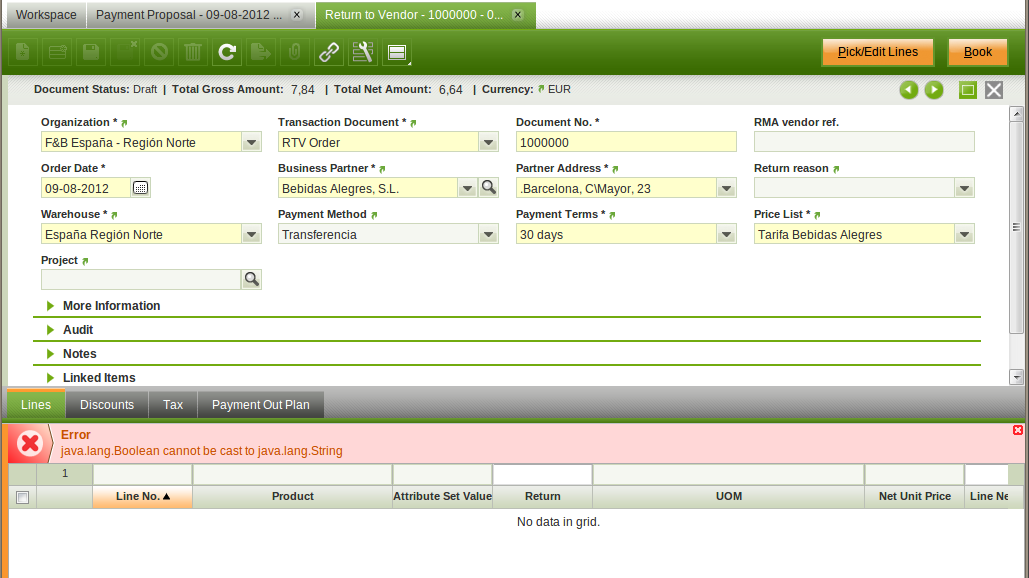Open the personalization wrench icon
1029x578 pixels.
[362, 52]
